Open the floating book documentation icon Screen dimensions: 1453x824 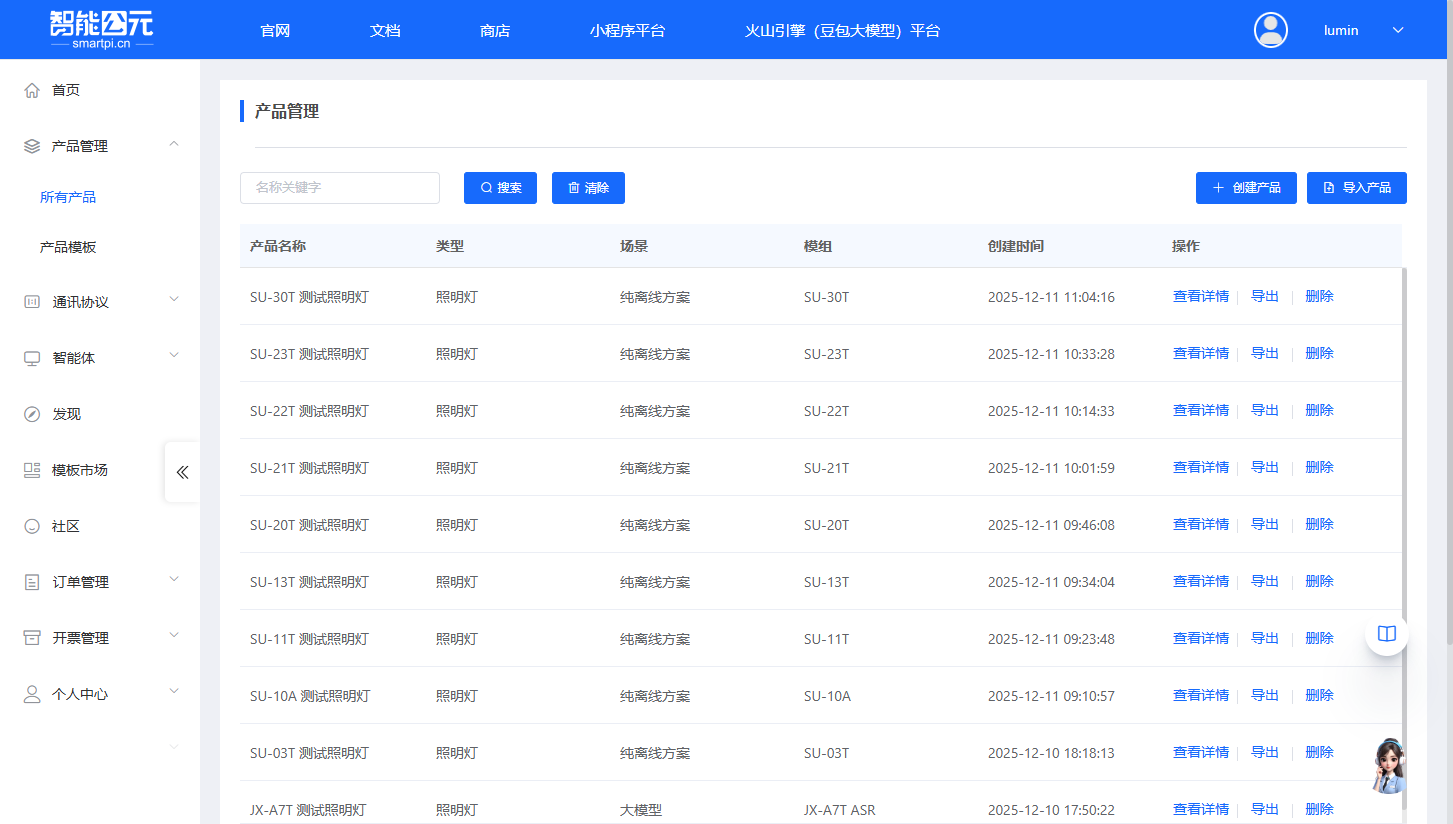[1386, 634]
